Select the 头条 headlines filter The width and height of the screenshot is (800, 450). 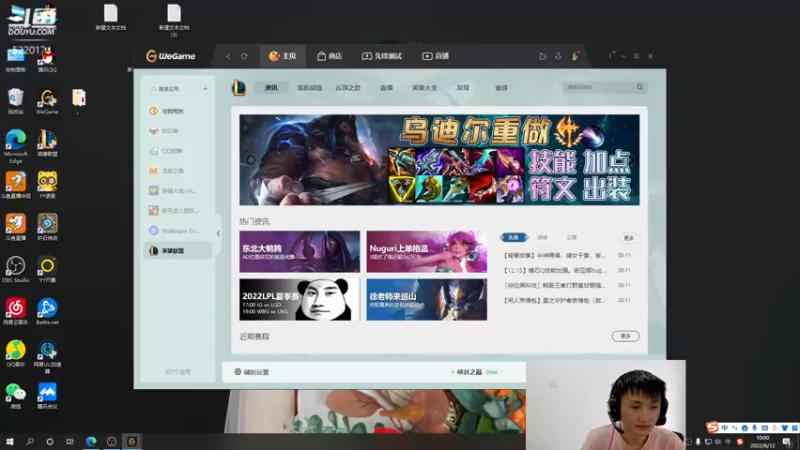click(514, 237)
